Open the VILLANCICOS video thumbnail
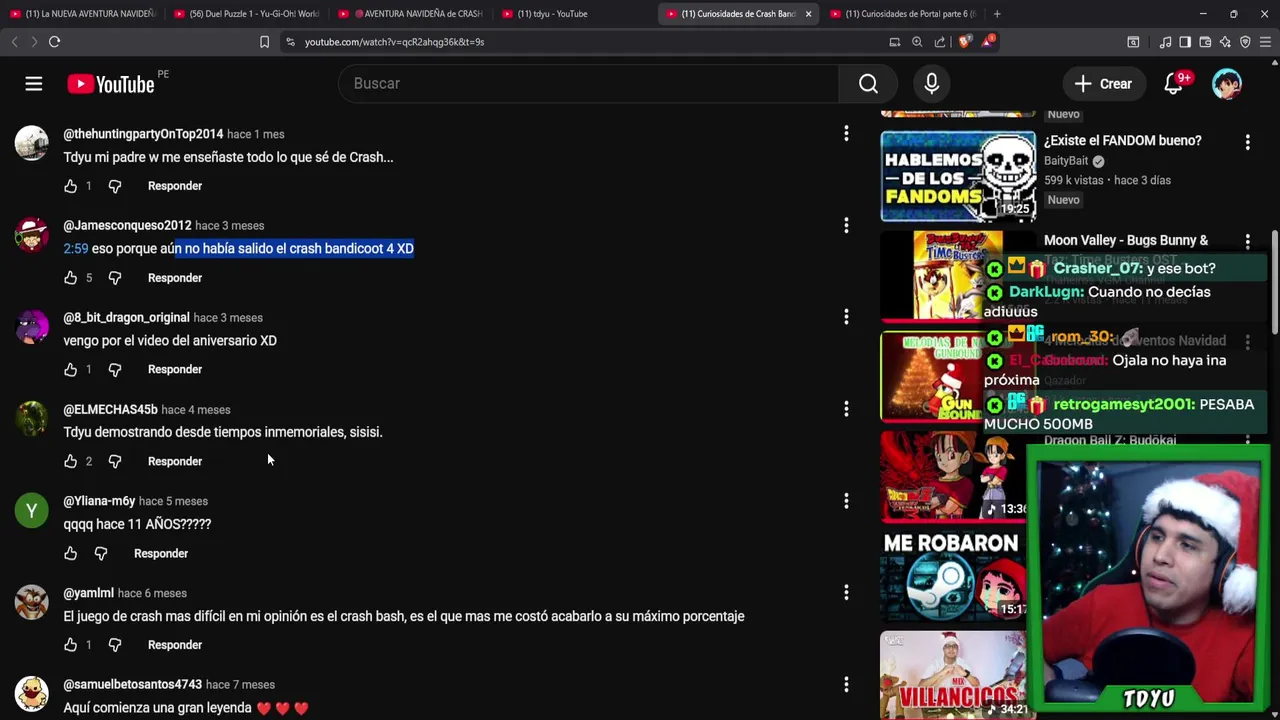Screen dimensions: 1280x720 click(954, 675)
